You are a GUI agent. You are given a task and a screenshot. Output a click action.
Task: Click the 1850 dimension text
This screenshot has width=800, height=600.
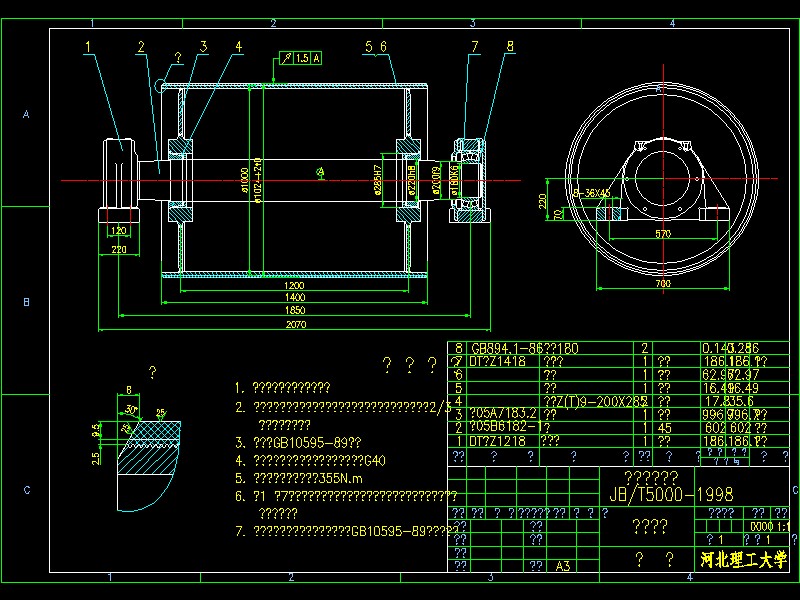pos(295,310)
